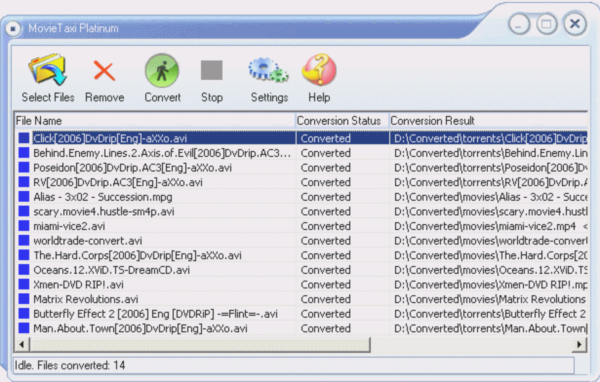The width and height of the screenshot is (600, 382).
Task: Select scary.movie4.hustle-sm4p.avi
Action: pyautogui.click(x=104, y=211)
